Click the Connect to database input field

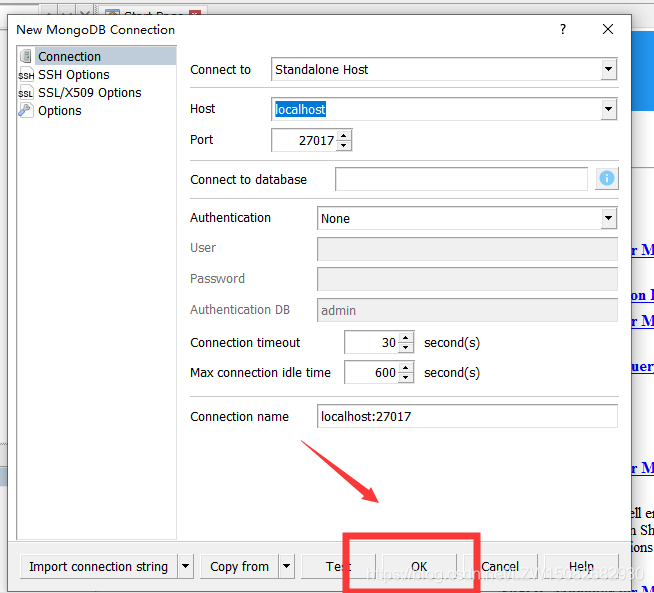coord(461,179)
